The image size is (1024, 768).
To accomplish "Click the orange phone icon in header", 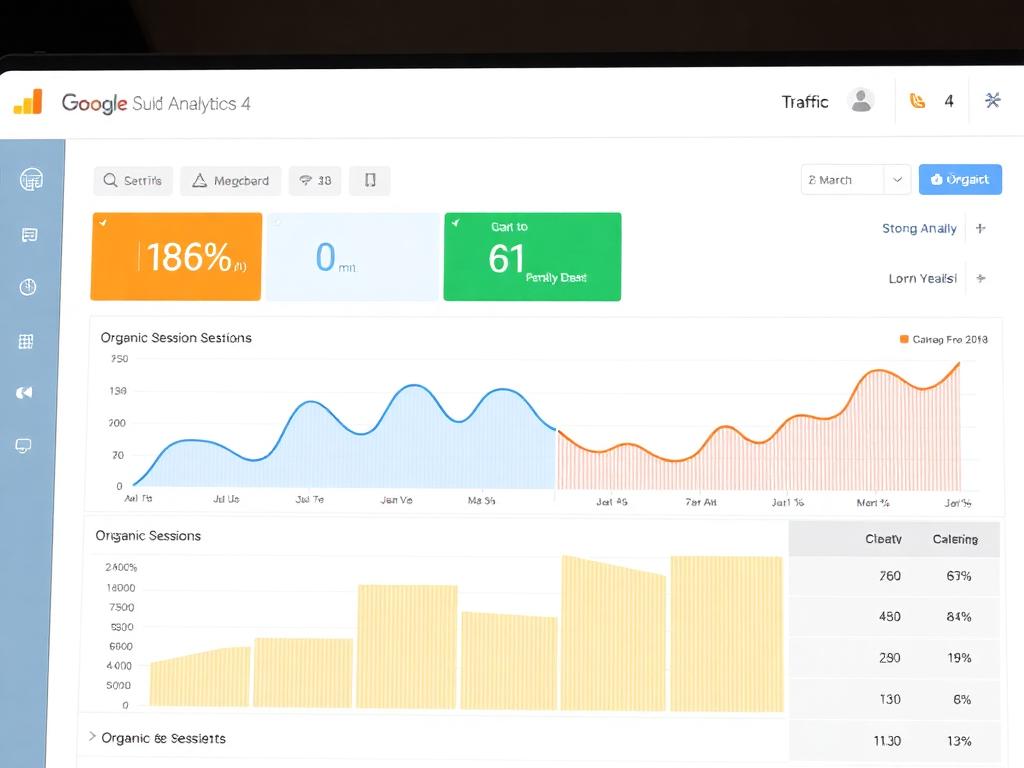I will point(918,101).
